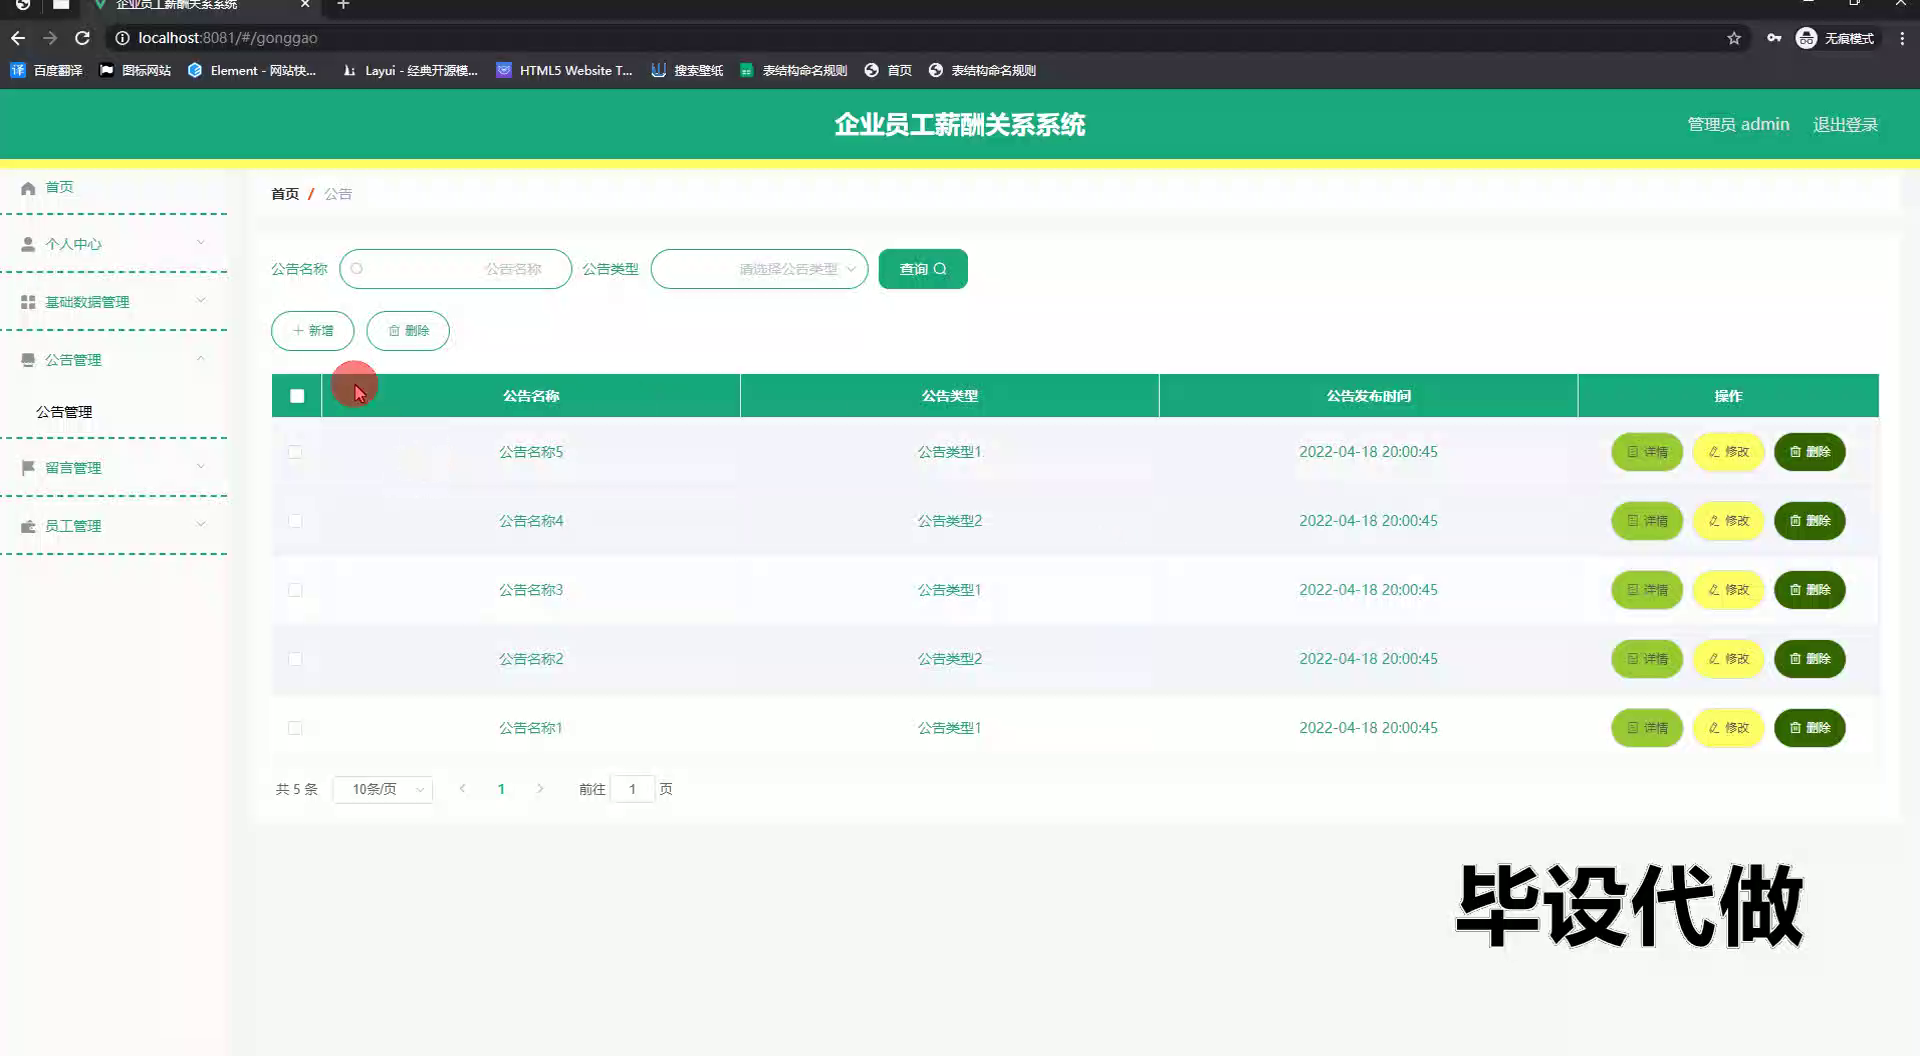
Task: Expand 基础数据管理 menu chevron
Action: coord(200,301)
